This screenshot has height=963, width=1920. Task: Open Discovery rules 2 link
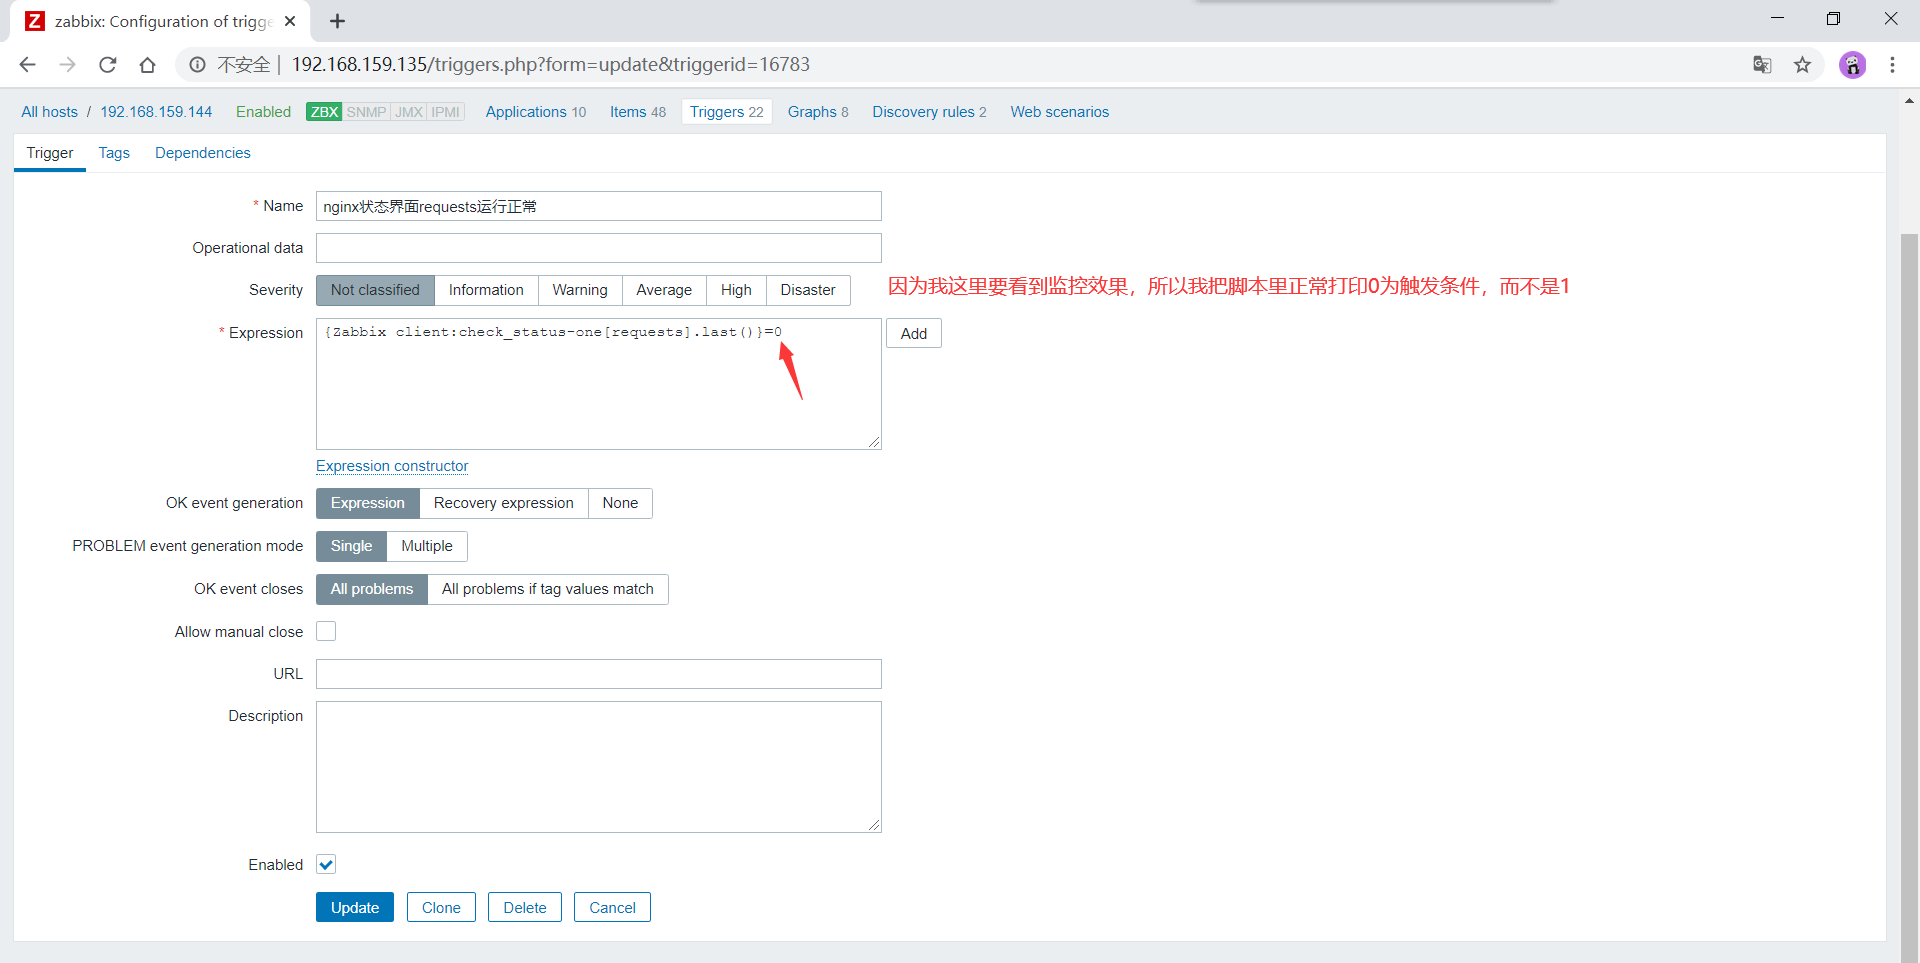coord(929,112)
